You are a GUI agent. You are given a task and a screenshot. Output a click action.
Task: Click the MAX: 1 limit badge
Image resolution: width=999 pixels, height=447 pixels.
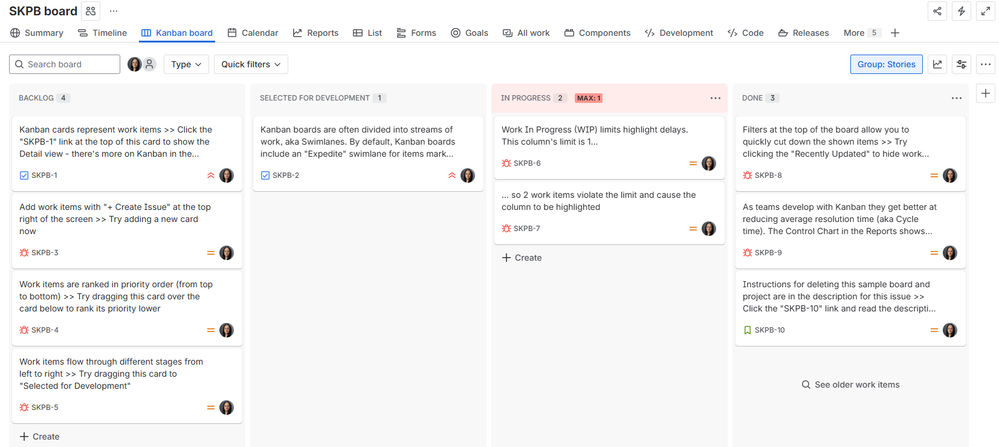click(x=589, y=98)
